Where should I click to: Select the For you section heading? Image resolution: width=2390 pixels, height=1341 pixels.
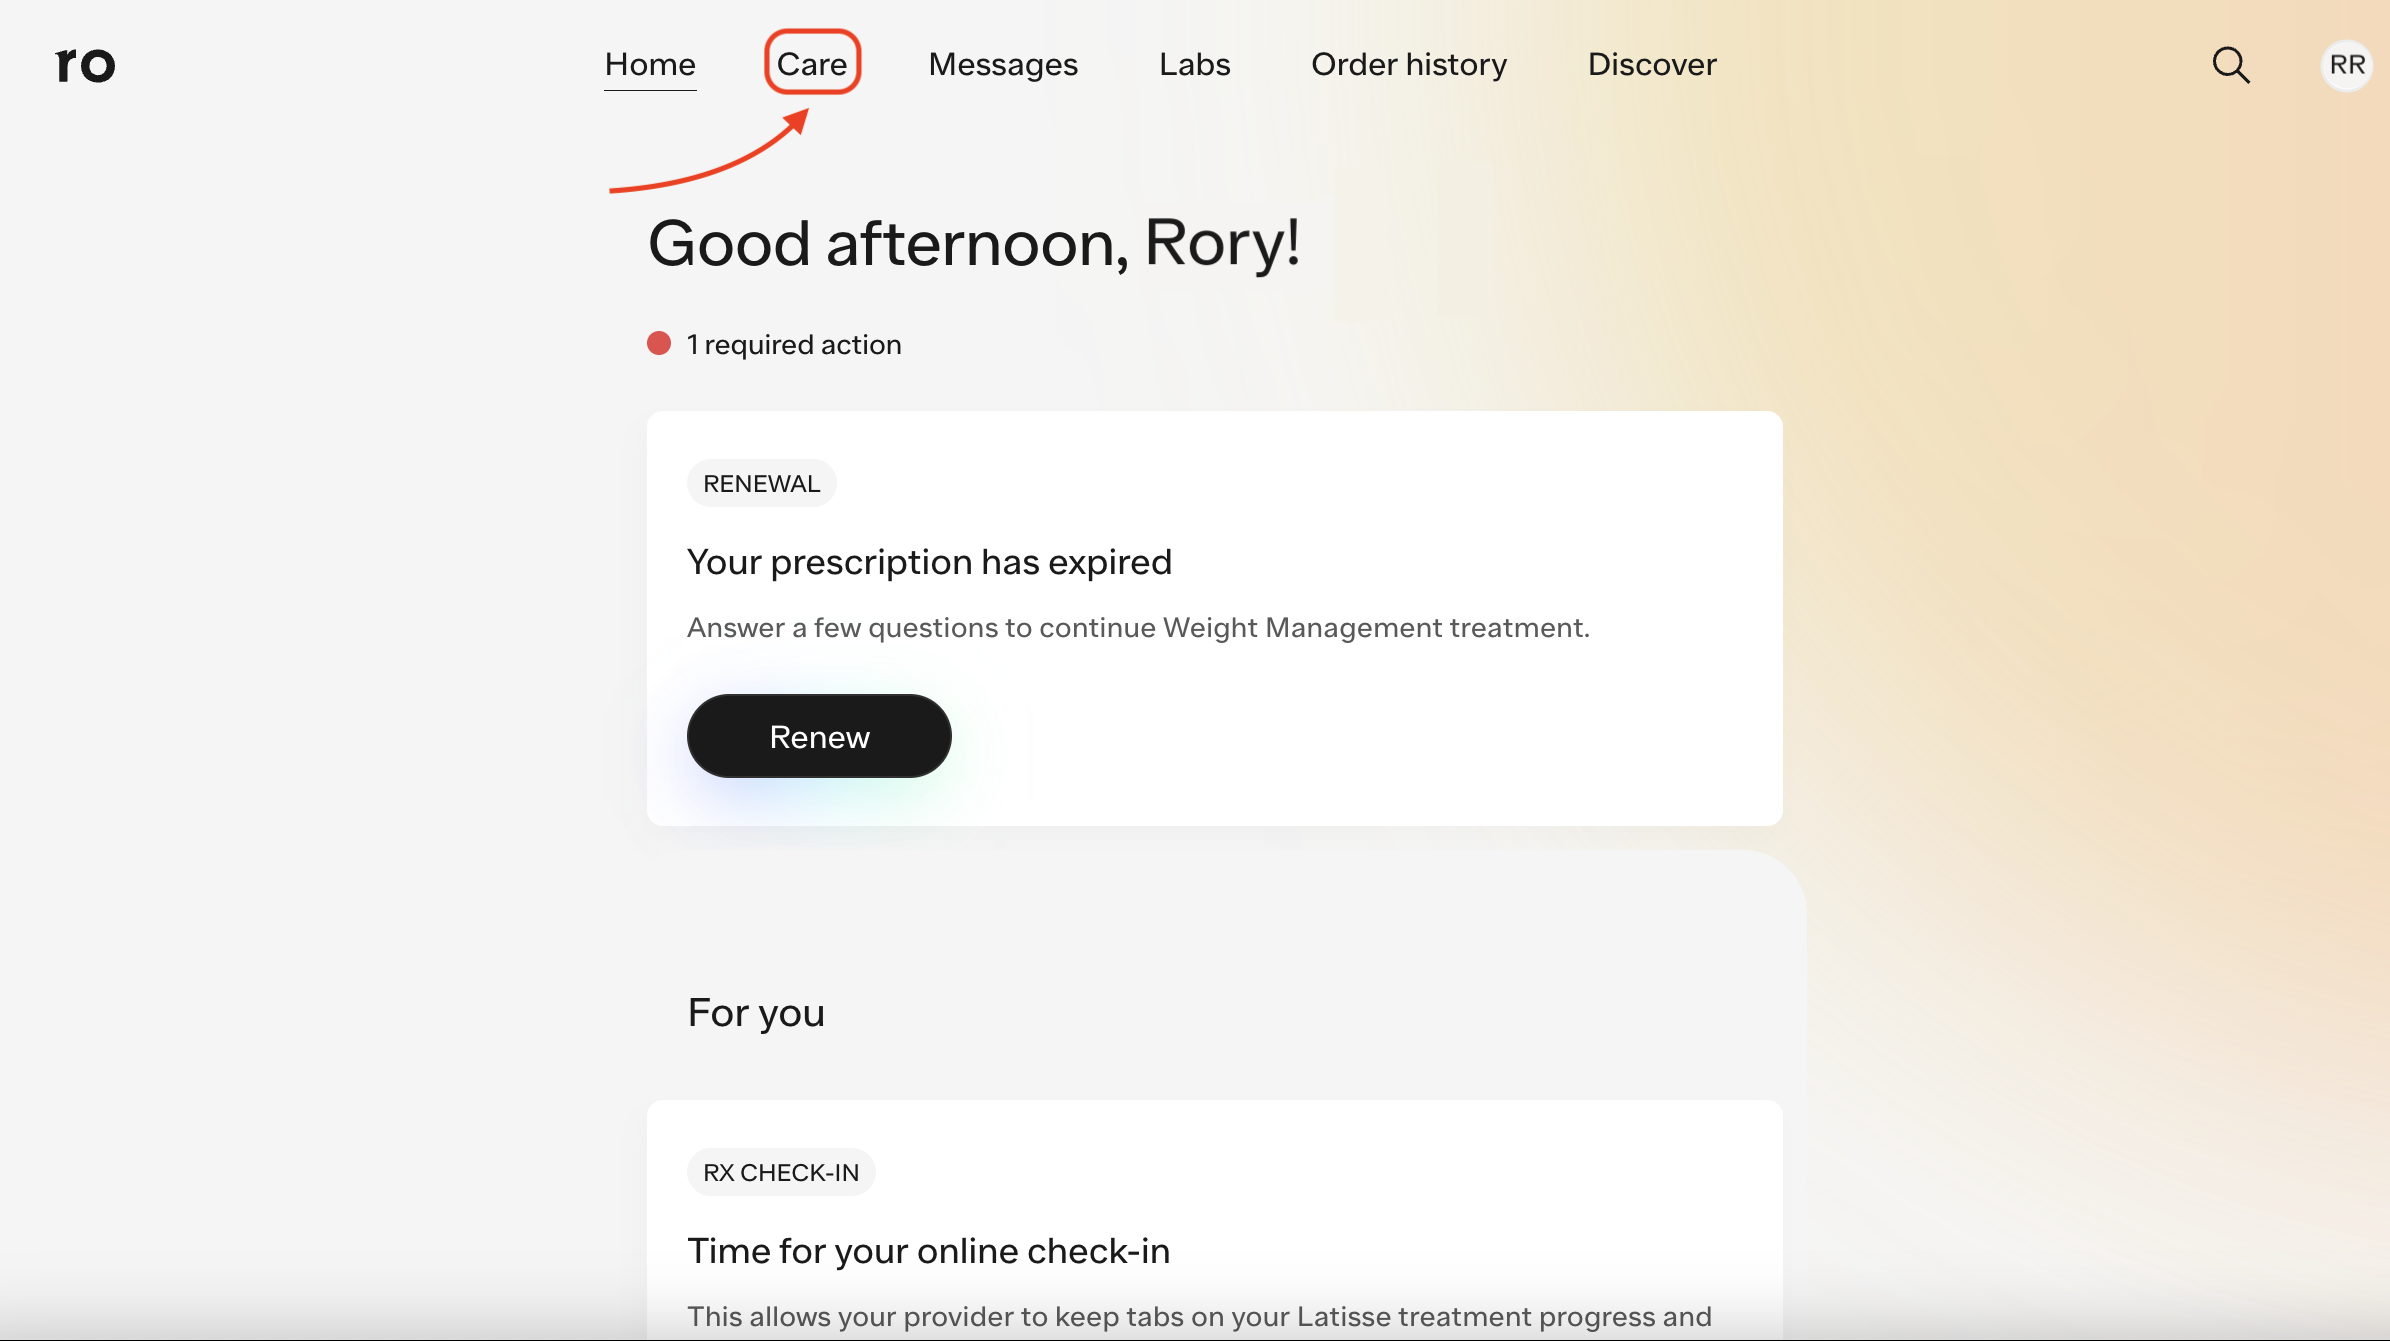click(x=755, y=1013)
